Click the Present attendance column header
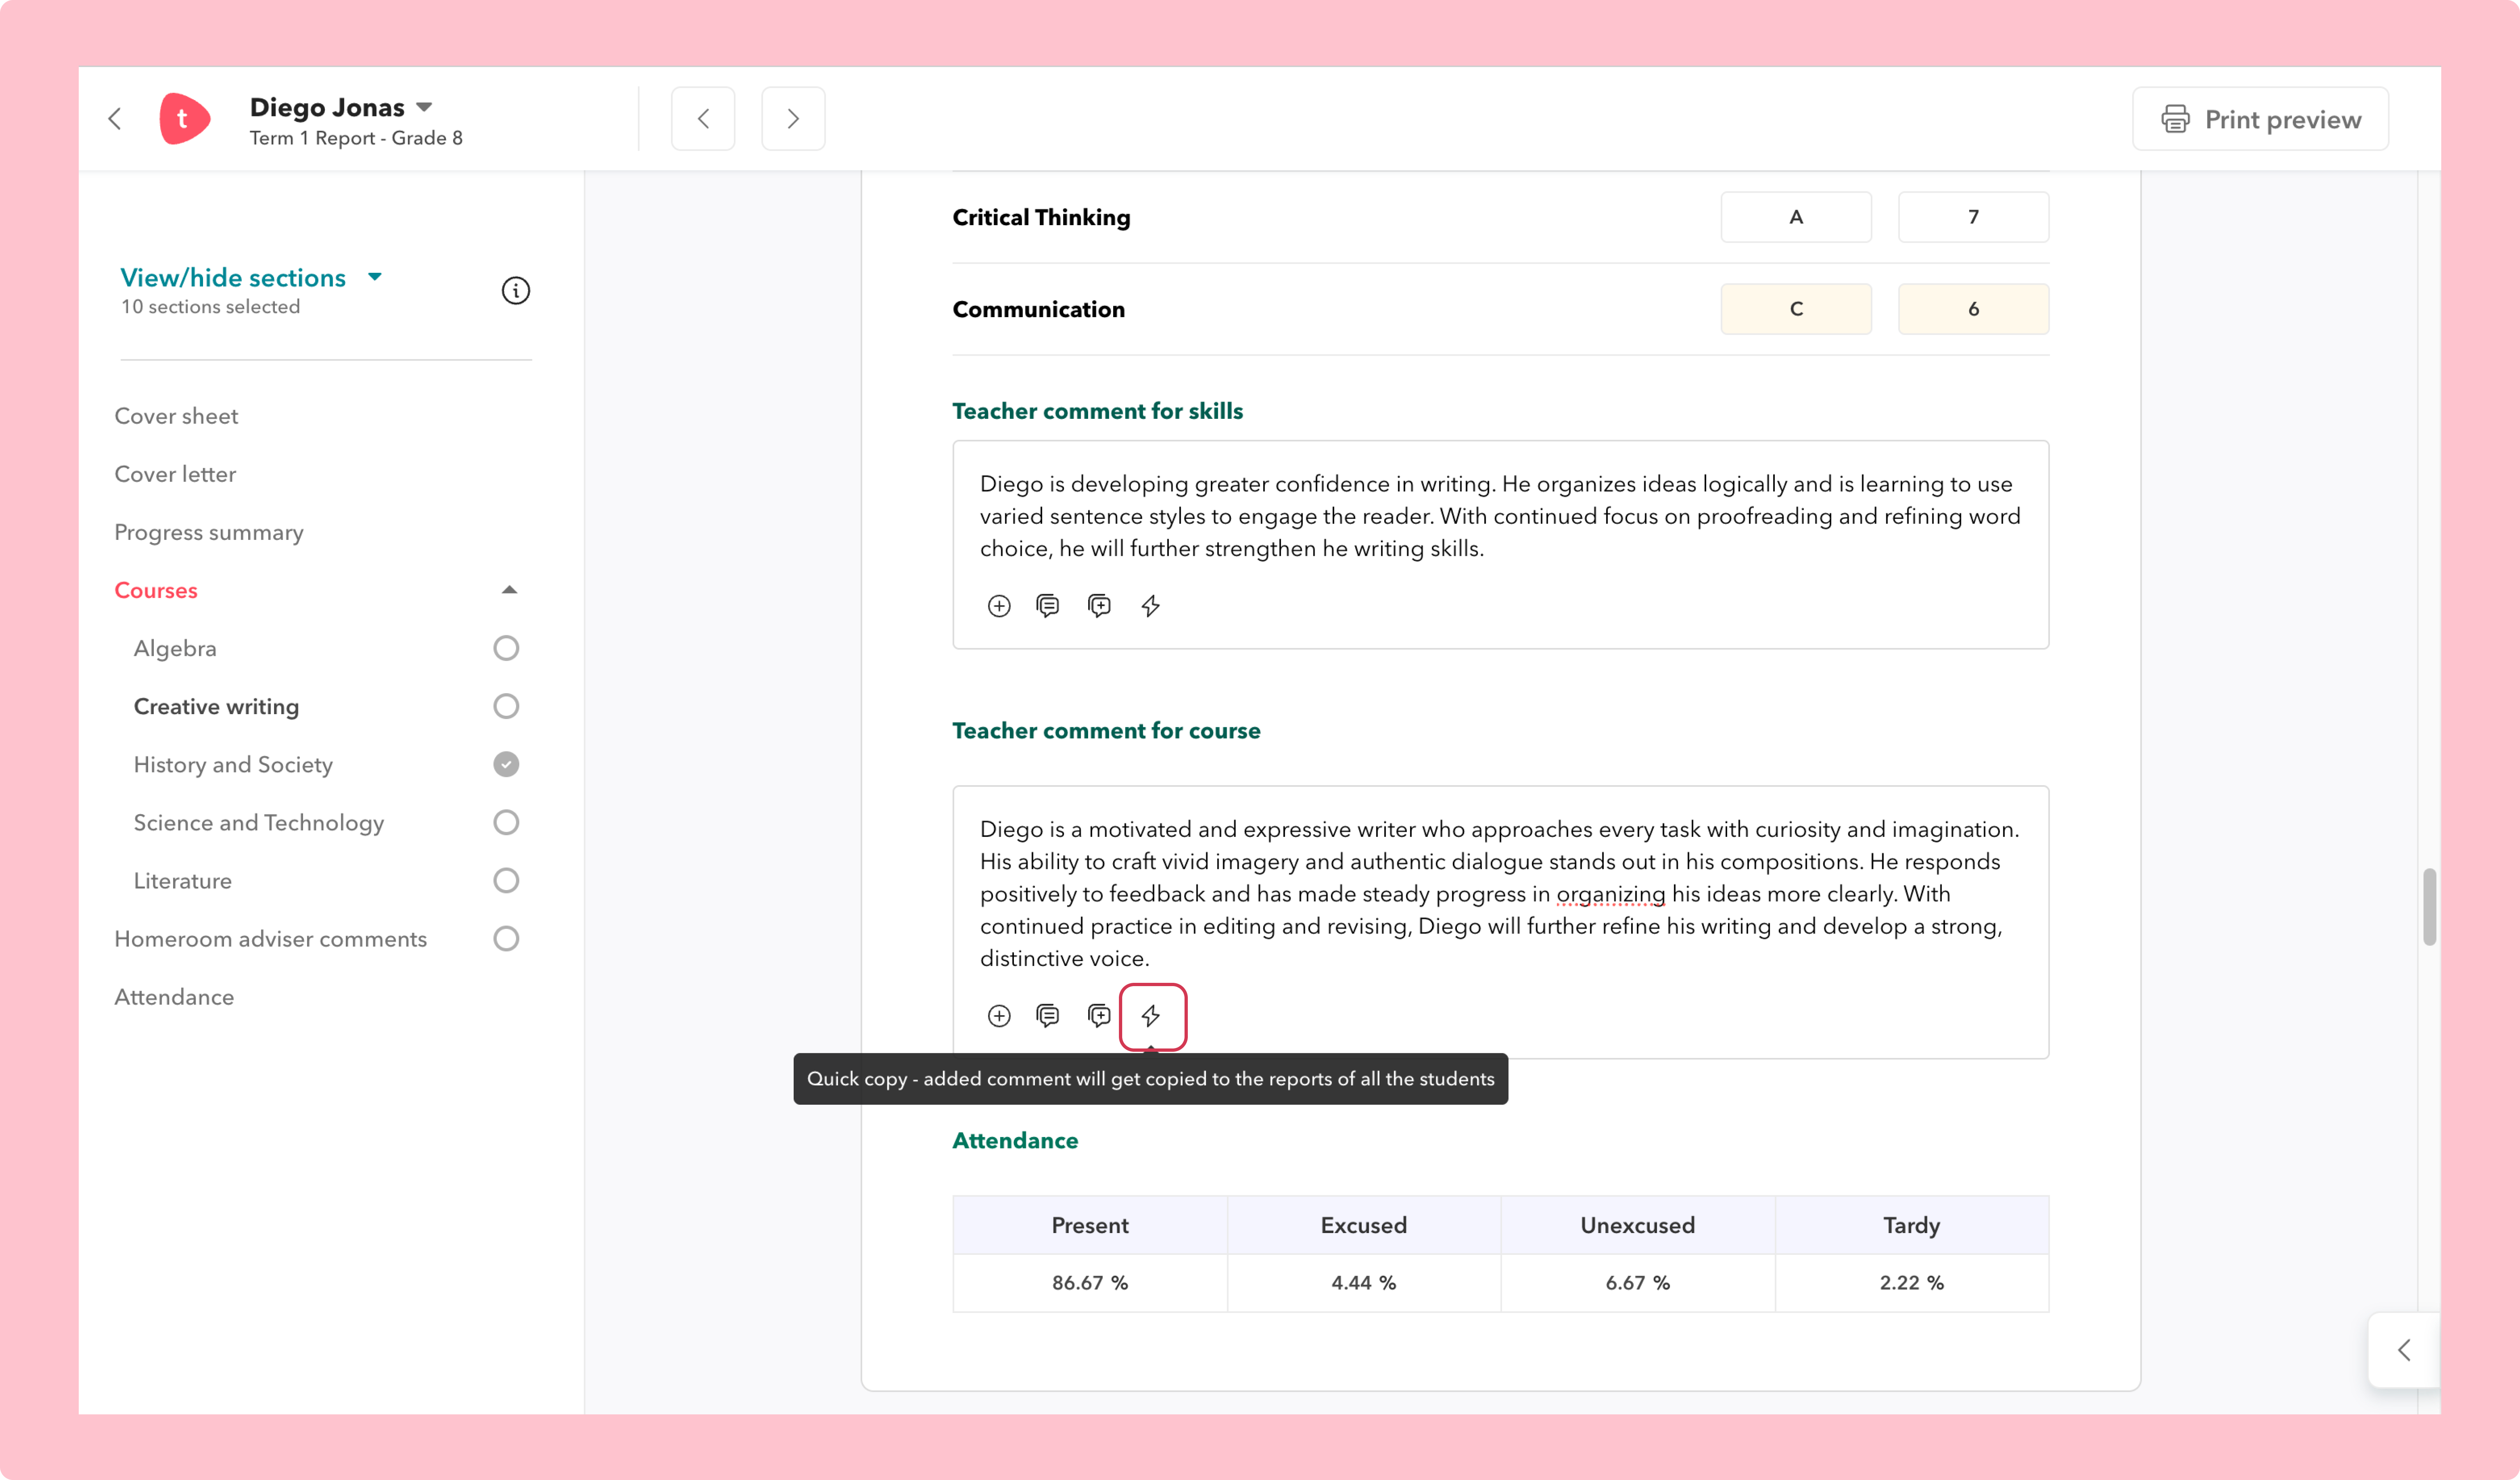Viewport: 2520px width, 1480px height. [x=1090, y=1225]
